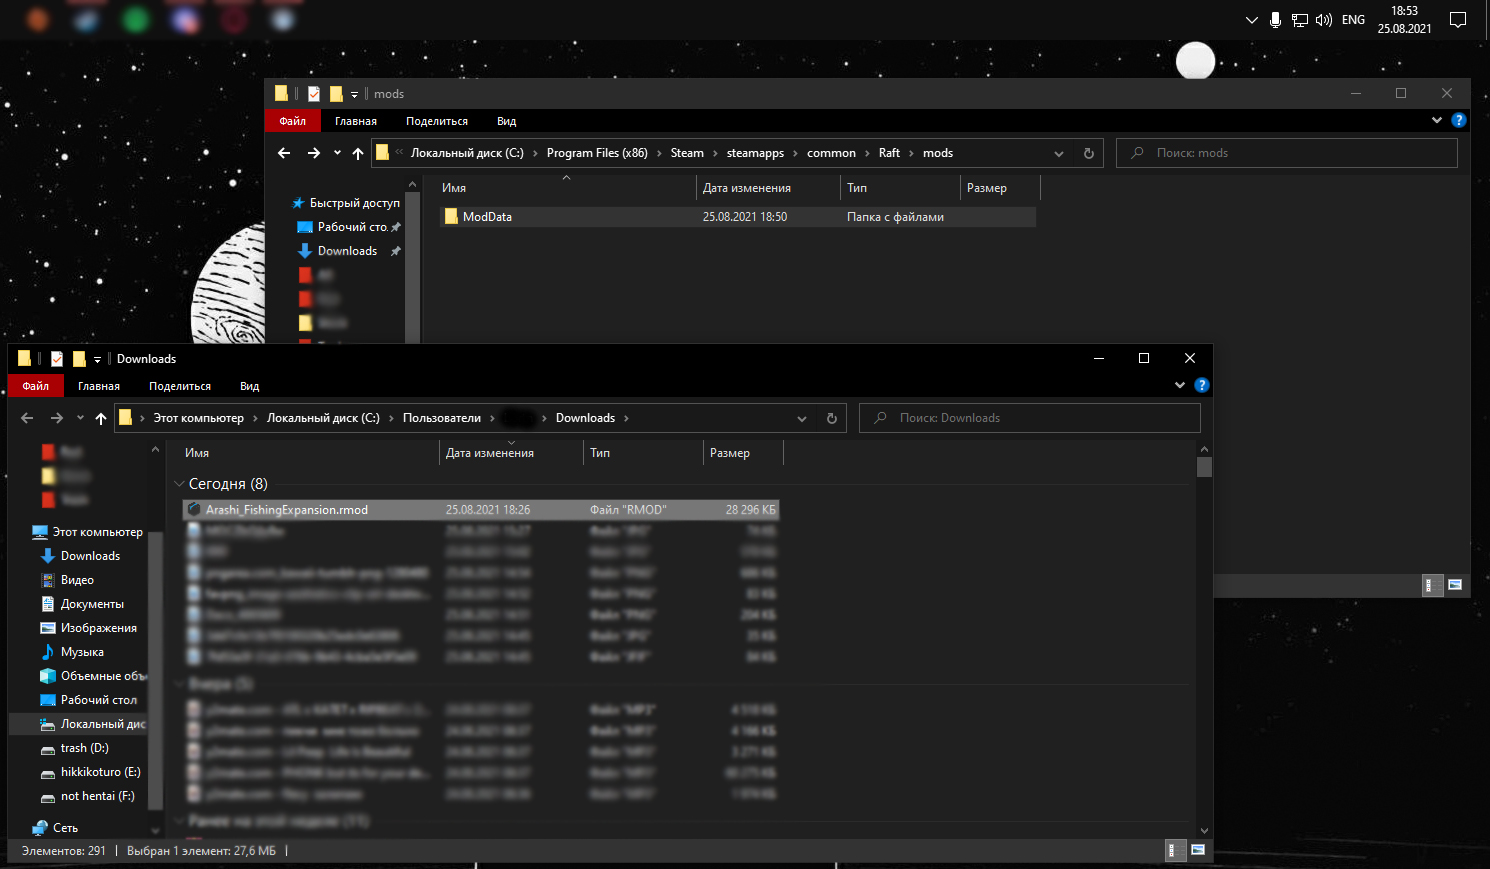Open the Файл tab in mods window

(293, 121)
